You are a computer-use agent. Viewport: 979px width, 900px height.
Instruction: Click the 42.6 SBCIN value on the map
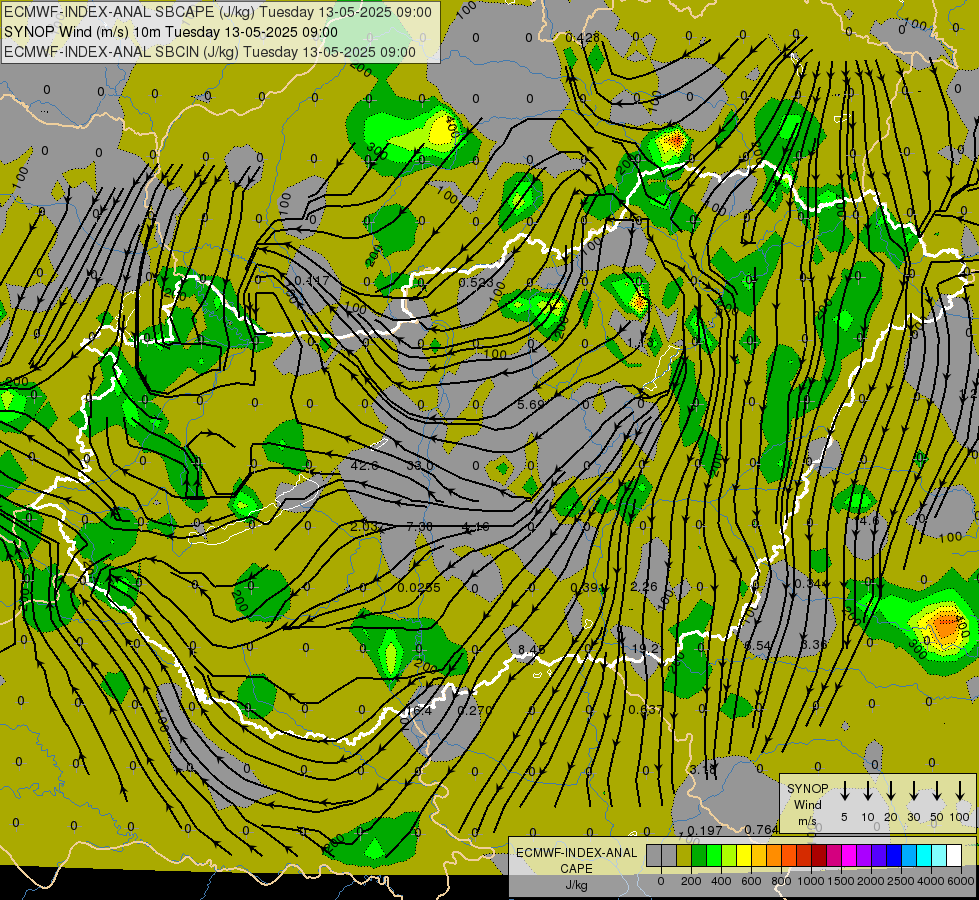365,465
